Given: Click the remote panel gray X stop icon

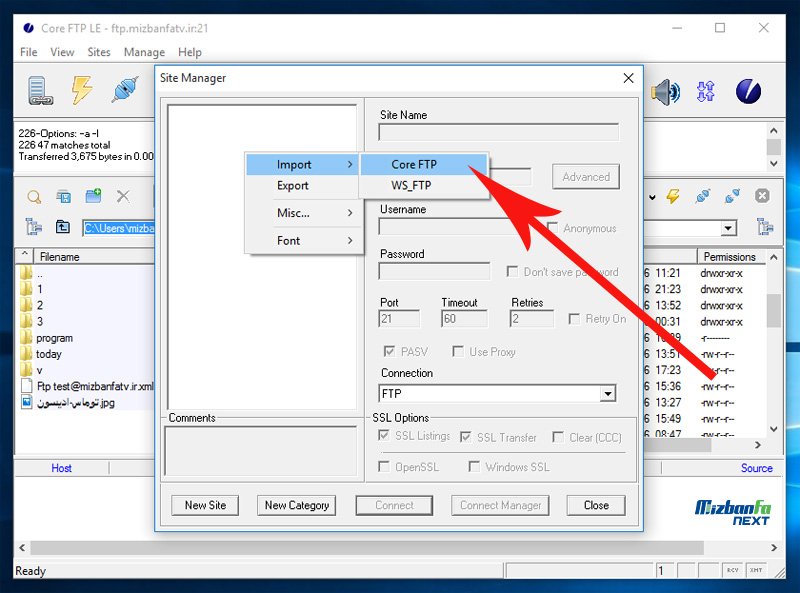Looking at the screenshot, I should coord(762,196).
